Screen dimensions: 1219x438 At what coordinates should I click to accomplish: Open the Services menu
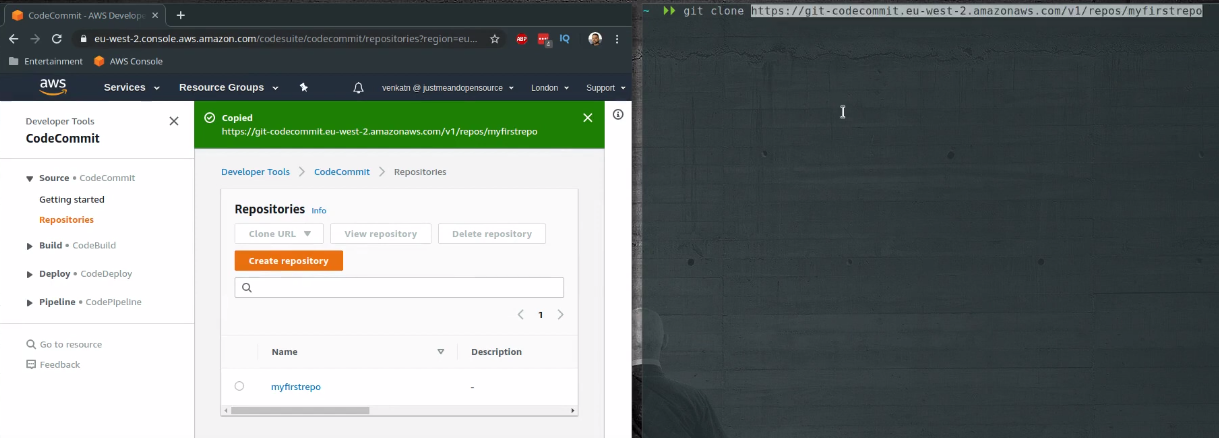point(132,87)
